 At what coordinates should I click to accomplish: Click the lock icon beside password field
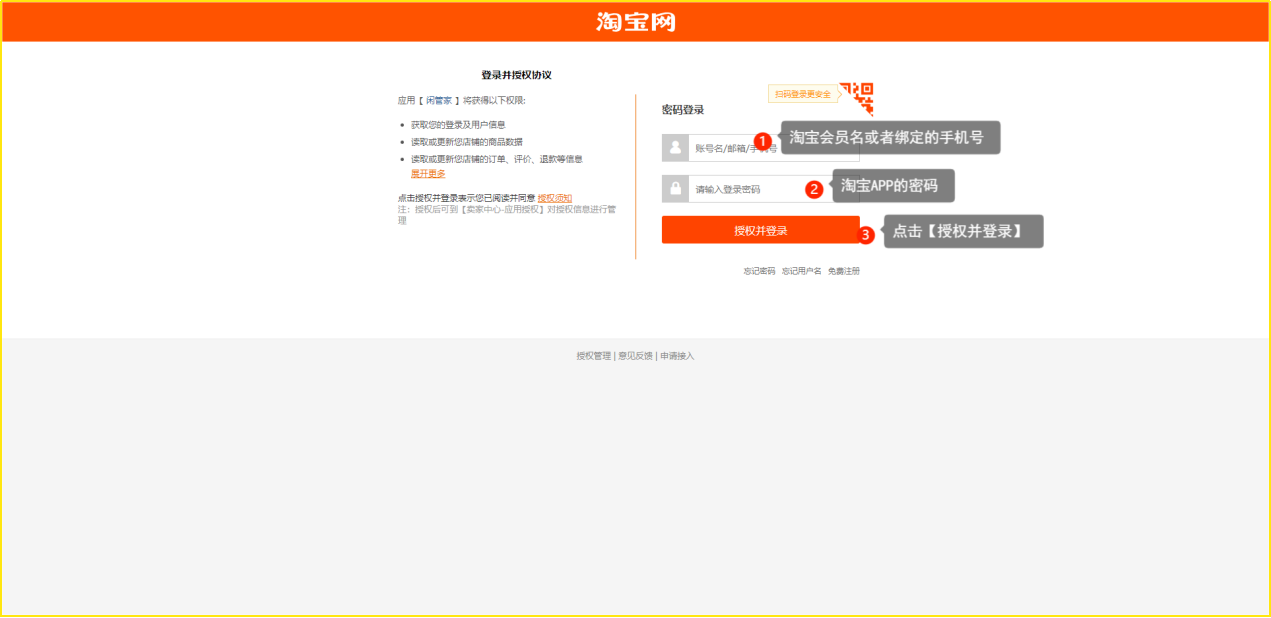click(x=675, y=189)
